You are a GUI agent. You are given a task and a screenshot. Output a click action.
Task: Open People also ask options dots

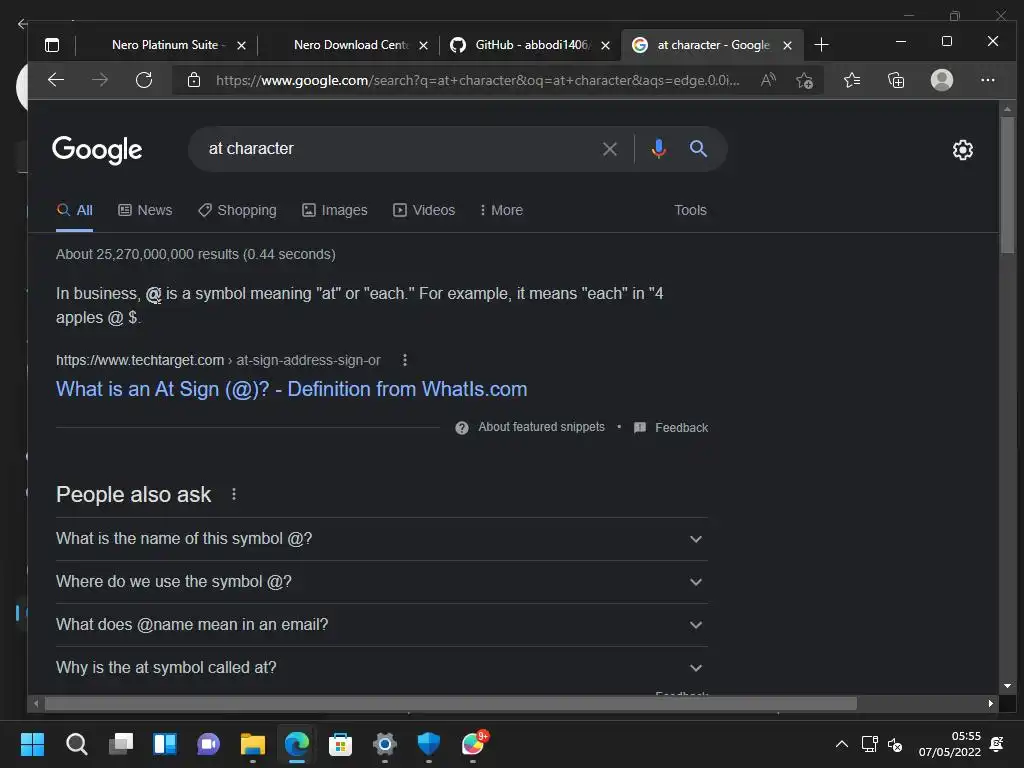(234, 494)
